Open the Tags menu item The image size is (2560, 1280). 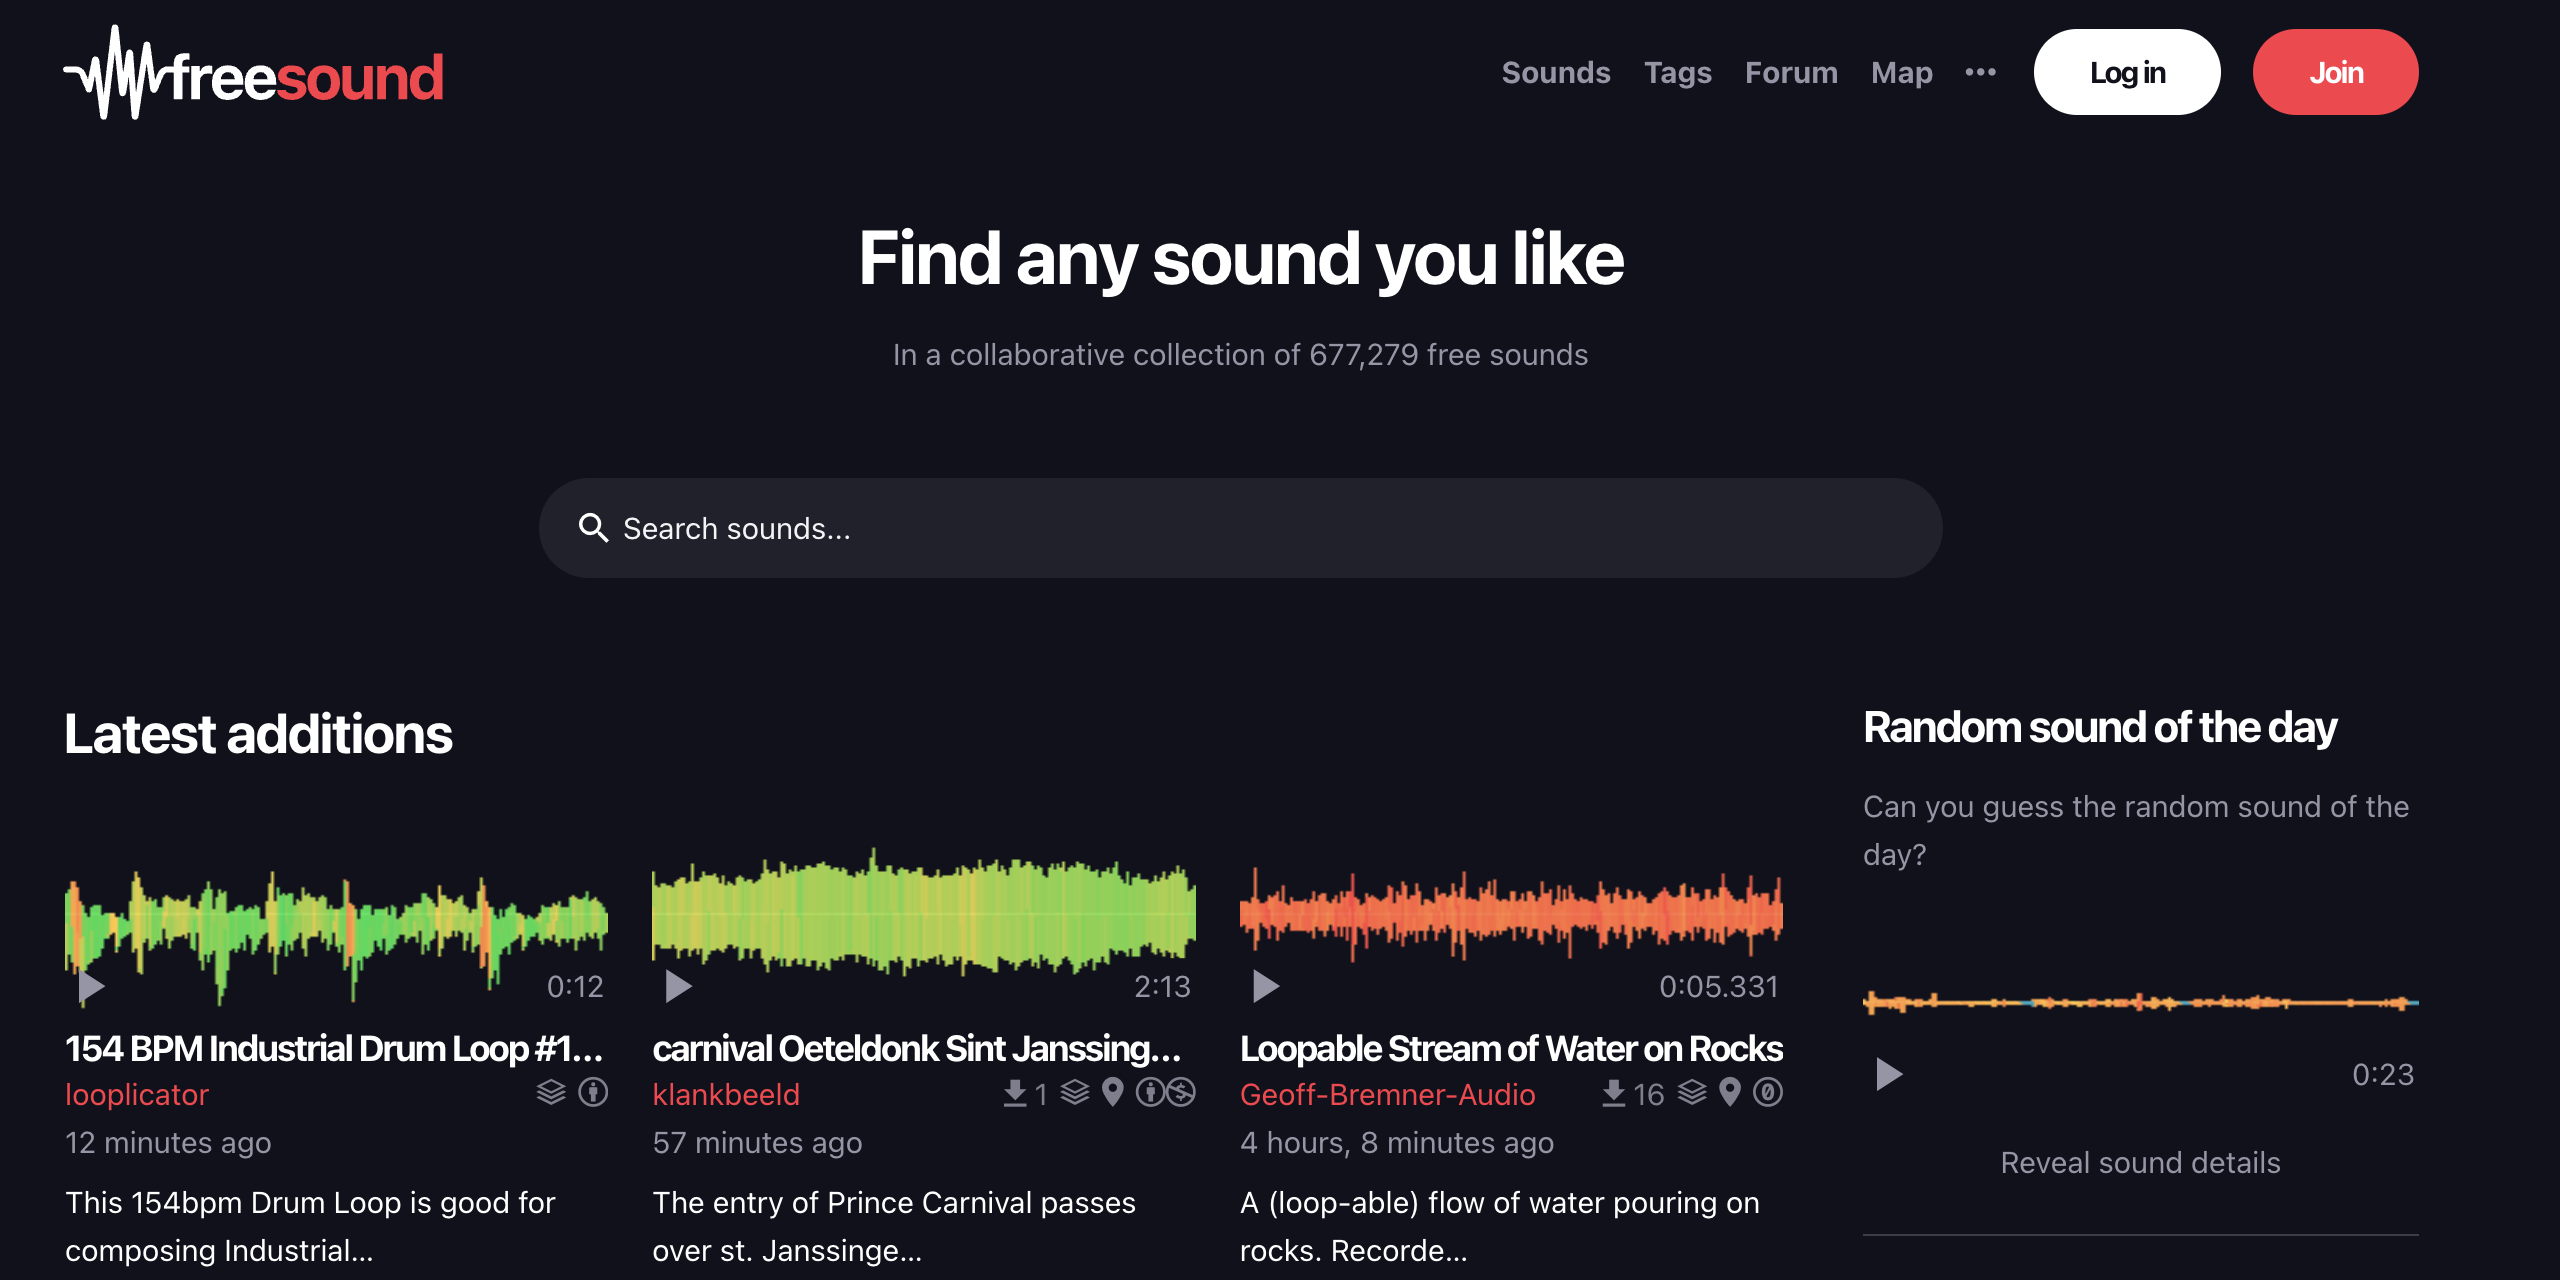pyautogui.click(x=1677, y=73)
